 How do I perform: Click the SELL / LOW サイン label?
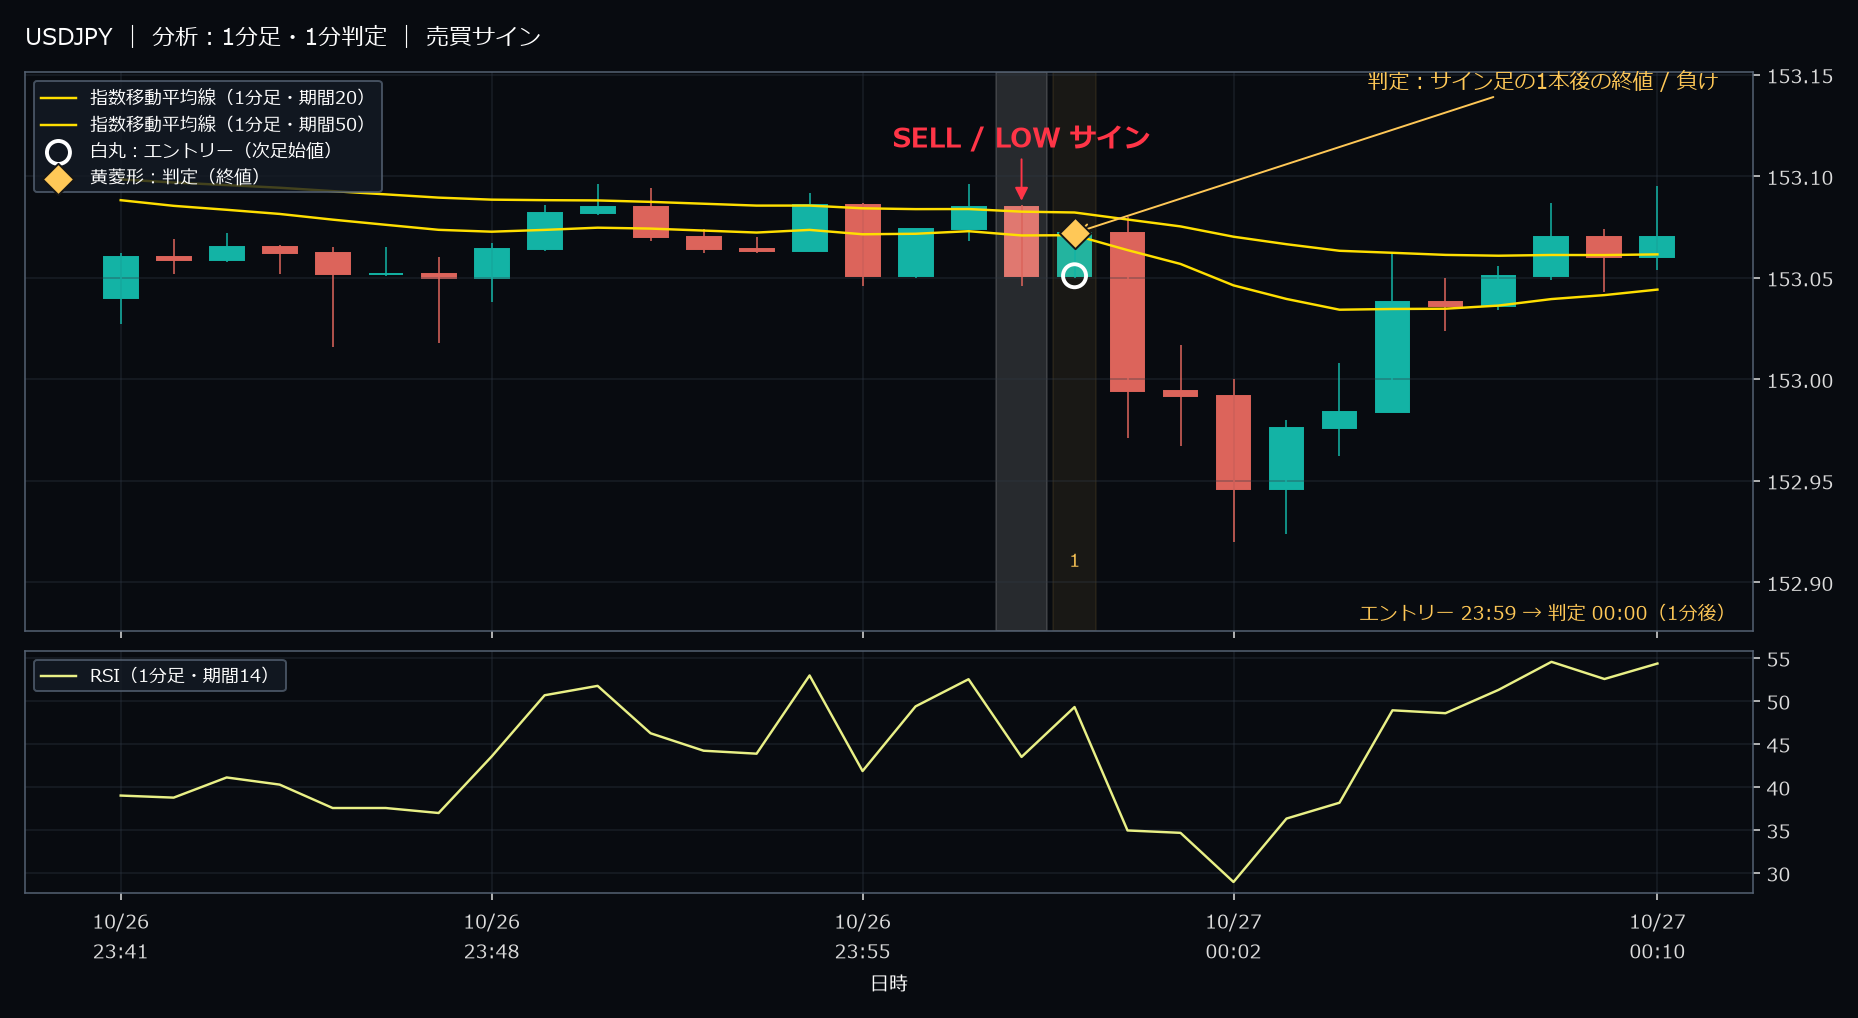point(1021,138)
